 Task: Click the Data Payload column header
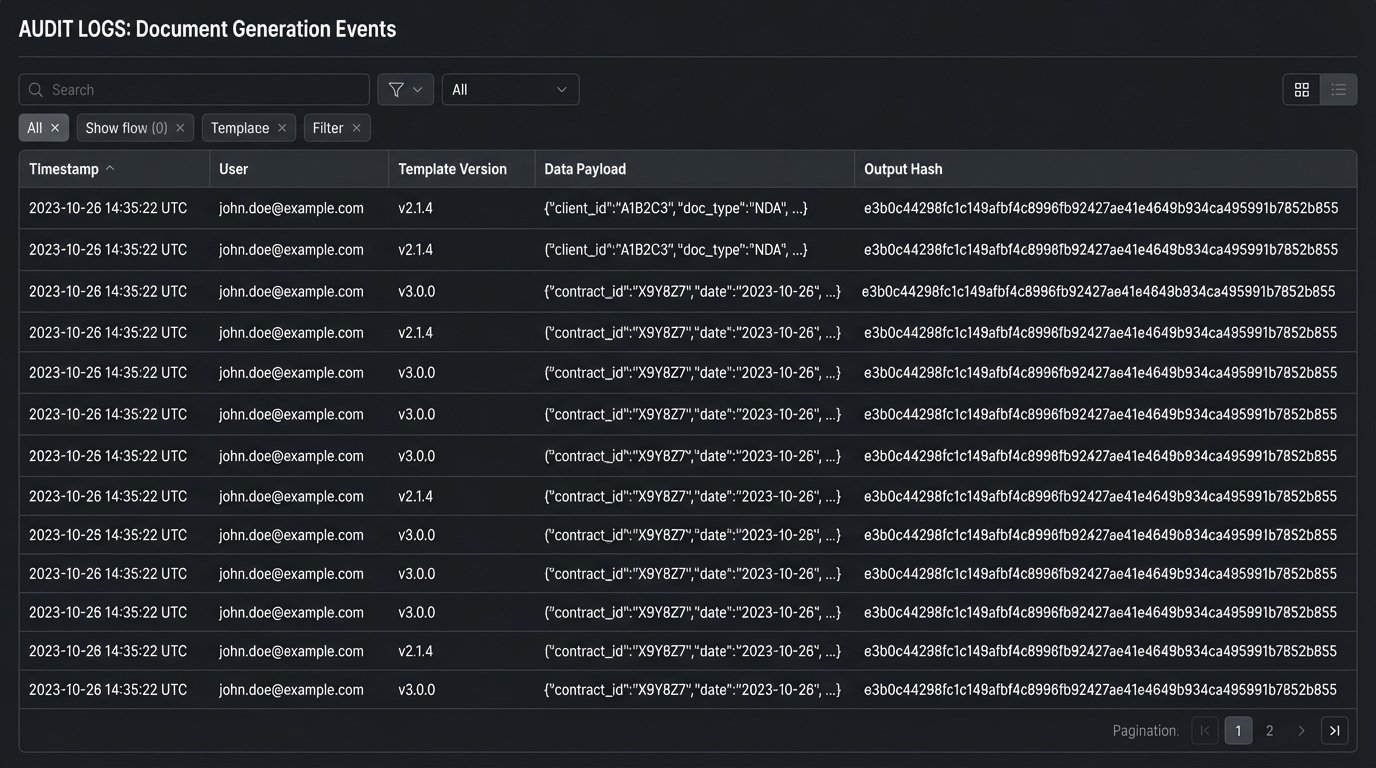click(x=585, y=169)
